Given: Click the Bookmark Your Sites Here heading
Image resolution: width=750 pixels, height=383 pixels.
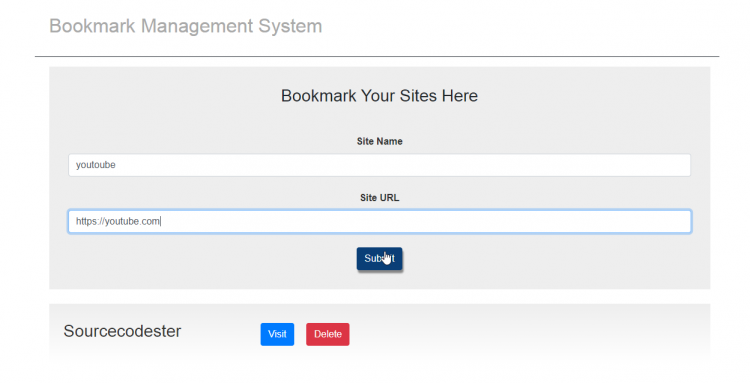Looking at the screenshot, I should (x=379, y=96).
